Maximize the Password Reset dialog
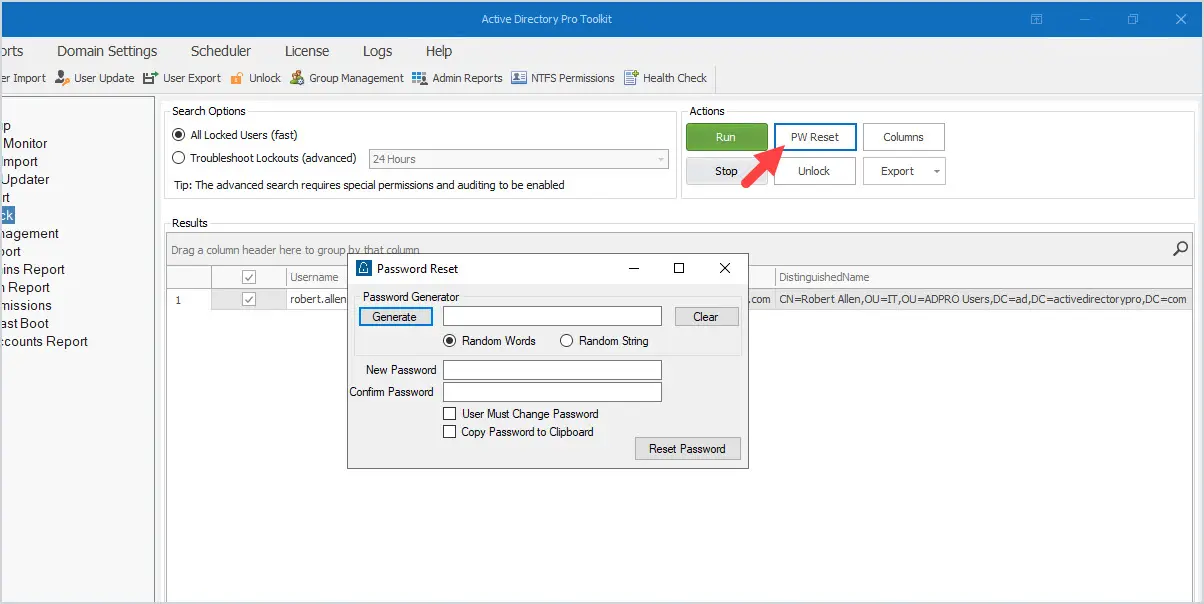This screenshot has width=1204, height=604. tap(679, 268)
